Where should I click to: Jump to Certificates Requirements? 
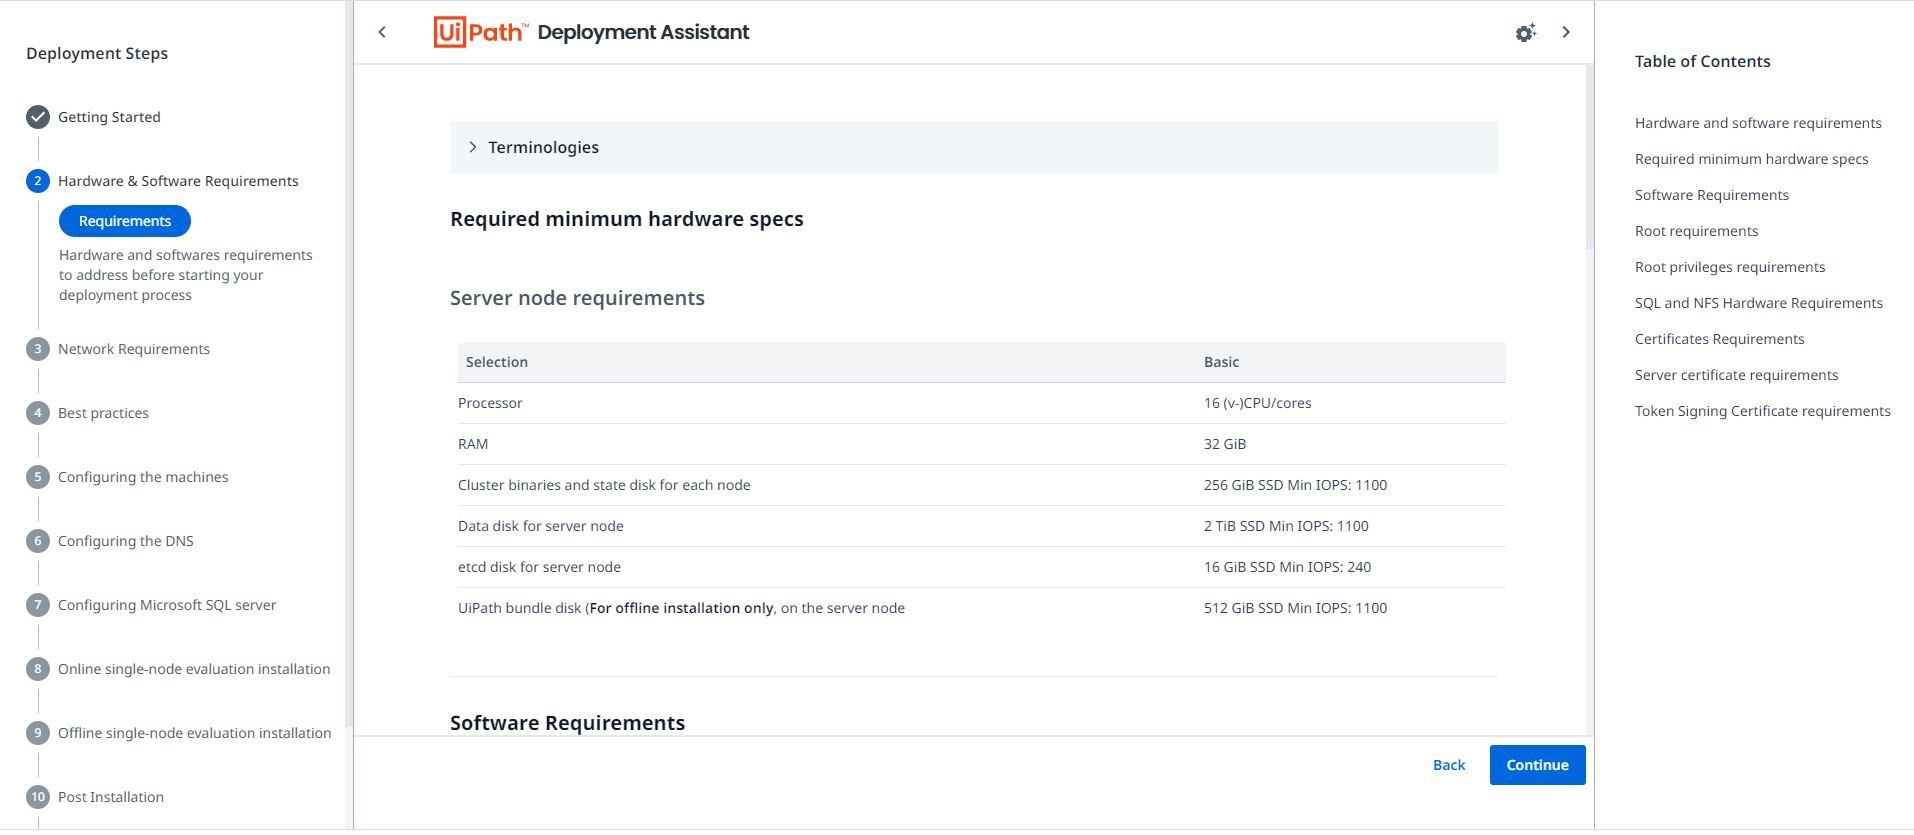click(x=1720, y=339)
